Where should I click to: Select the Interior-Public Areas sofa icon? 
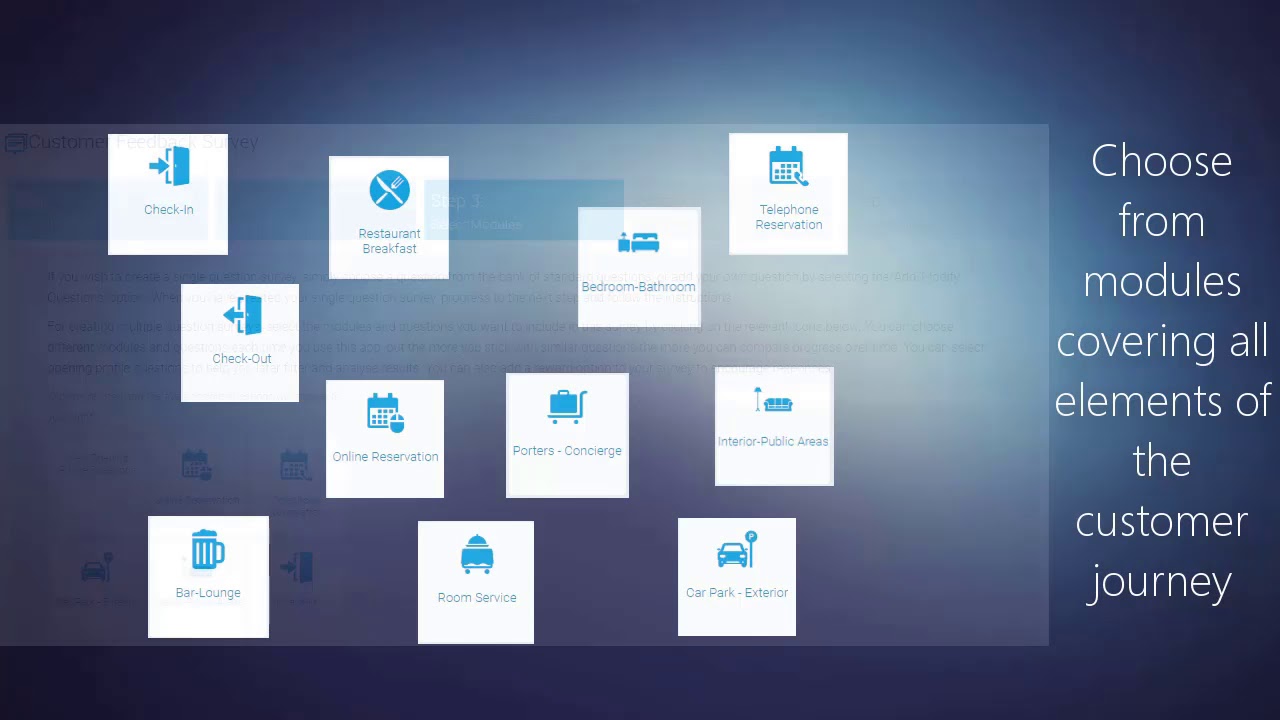click(773, 400)
